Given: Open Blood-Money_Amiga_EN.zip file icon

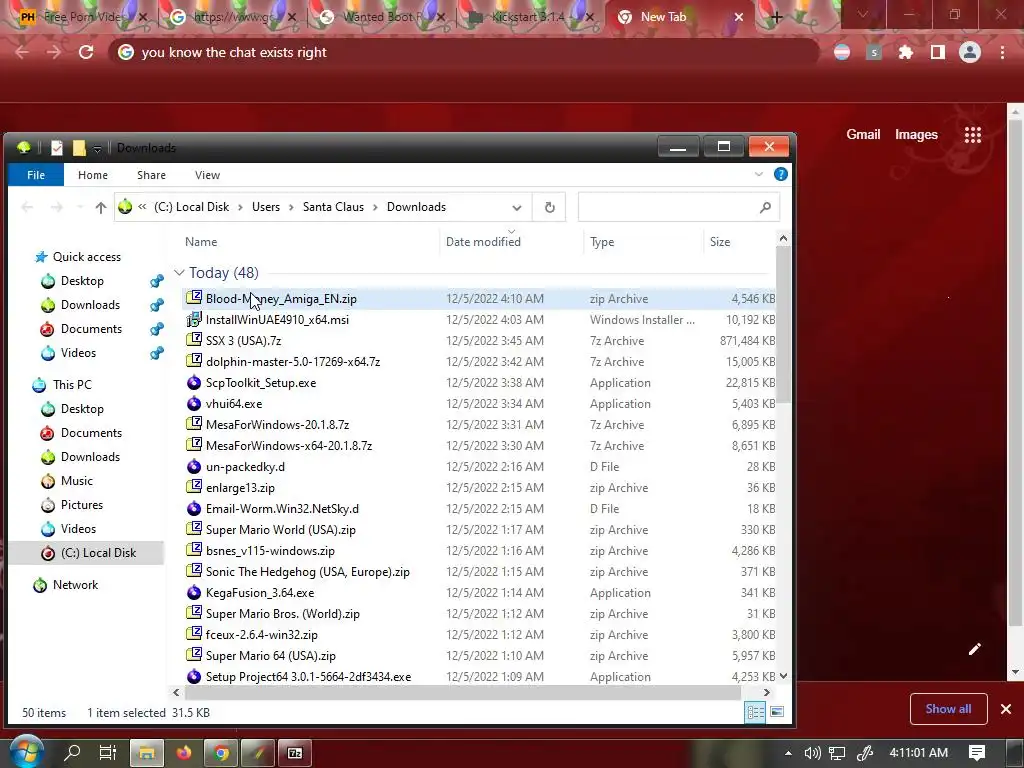Looking at the screenshot, I should [x=193, y=298].
